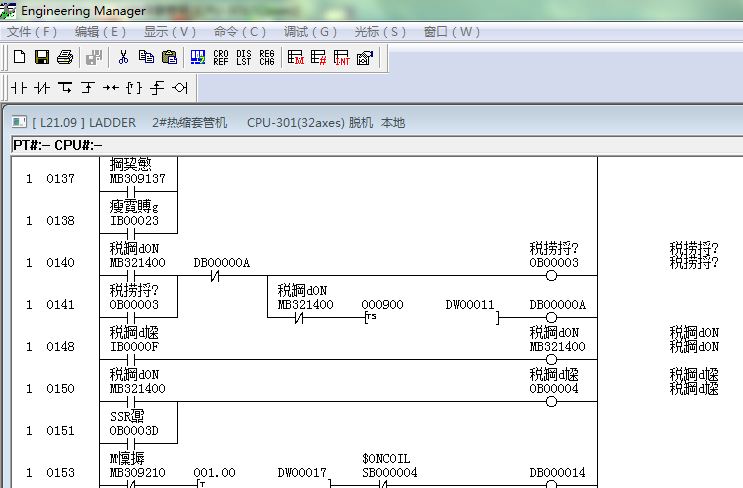
Task: Click the Print icon in toolbar
Action: [x=65, y=57]
